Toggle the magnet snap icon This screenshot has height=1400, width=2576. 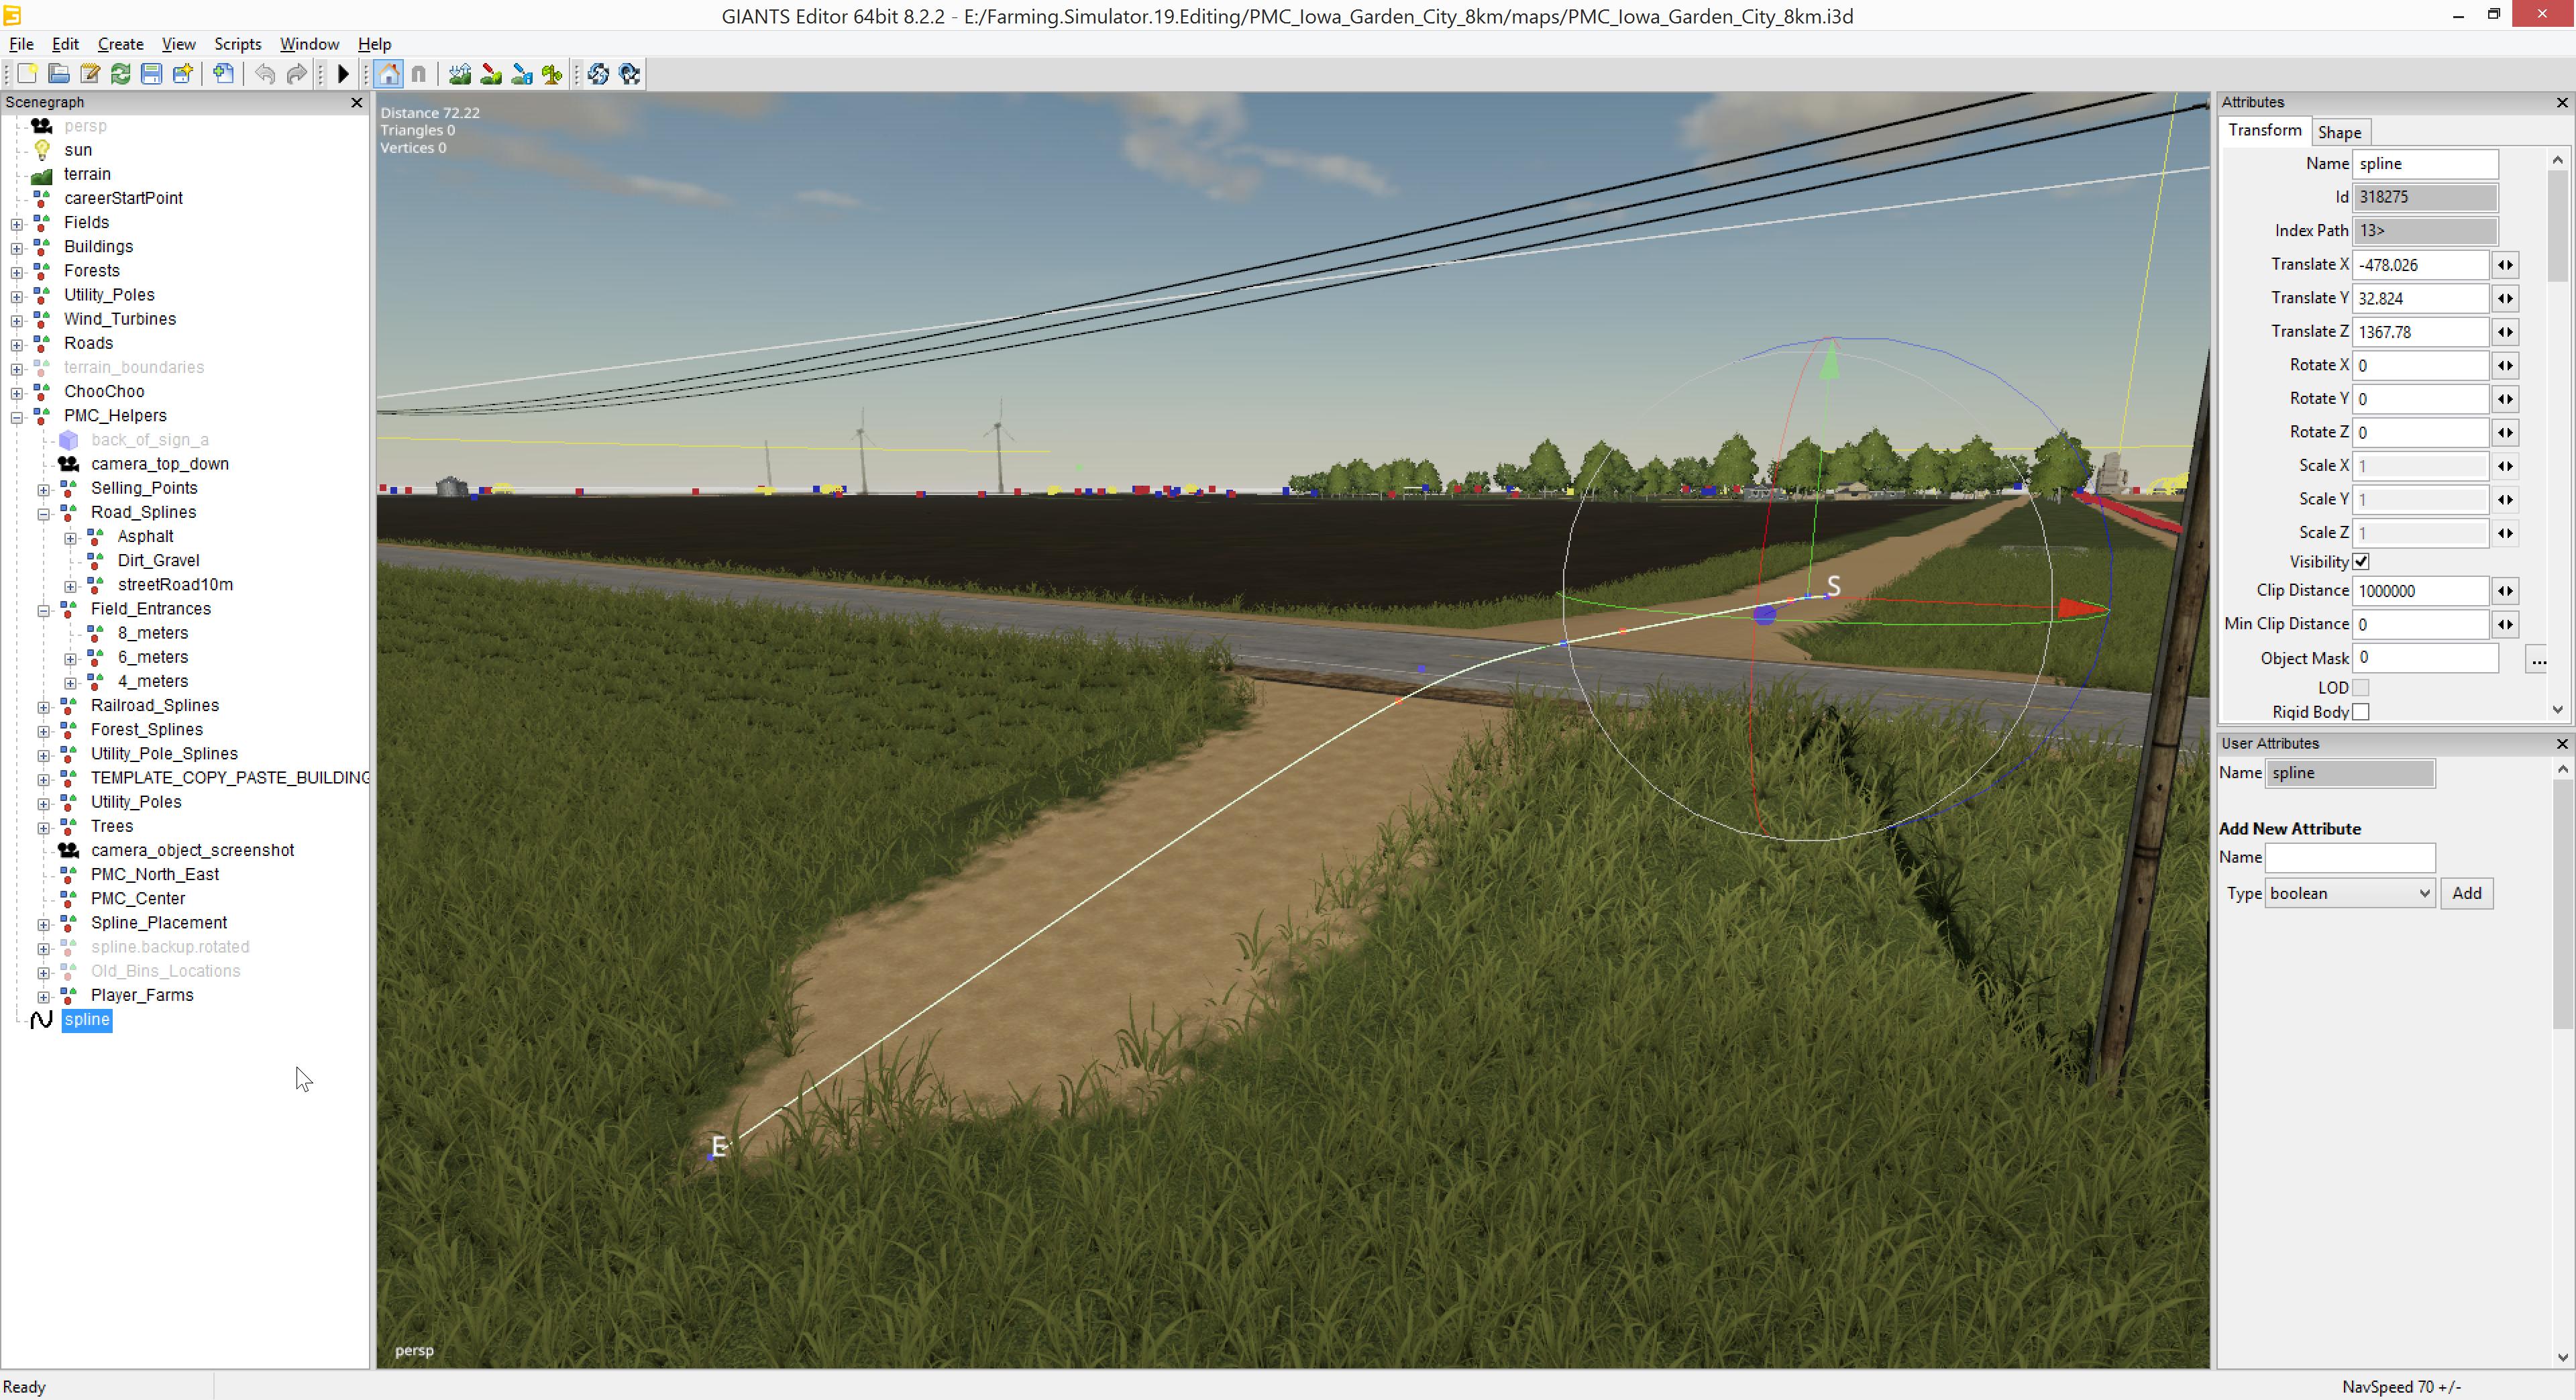click(419, 74)
